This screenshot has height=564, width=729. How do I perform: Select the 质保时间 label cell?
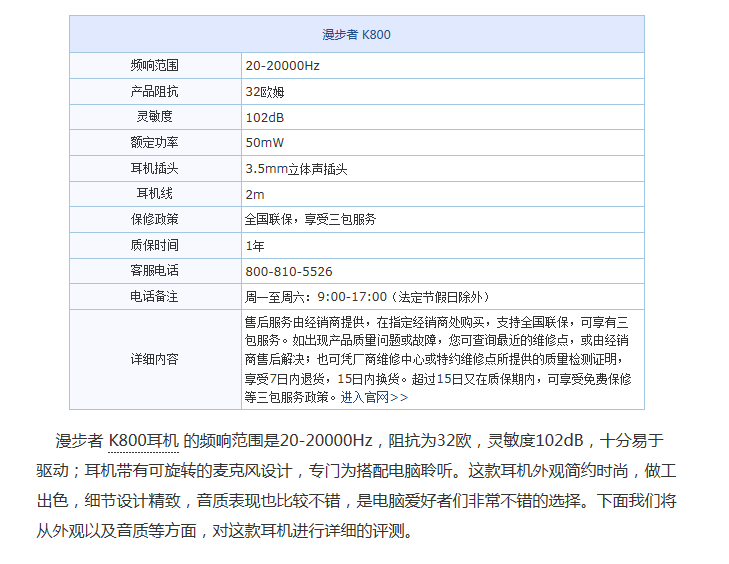click(x=154, y=246)
